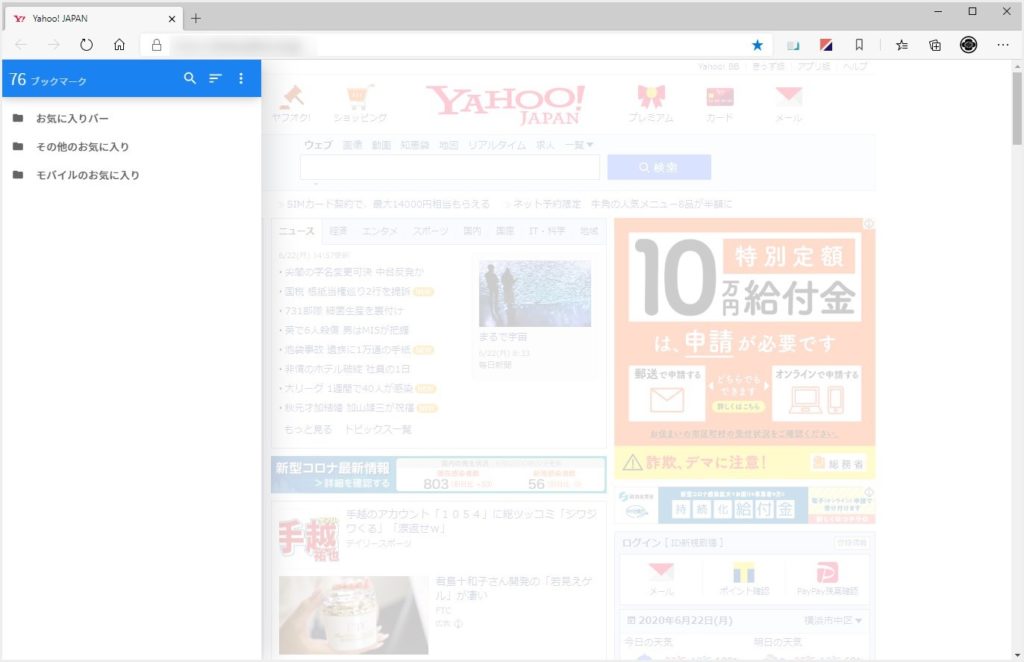Image resolution: width=1024 pixels, height=662 pixels.
Task: View site info via lock icon
Action: 156,44
